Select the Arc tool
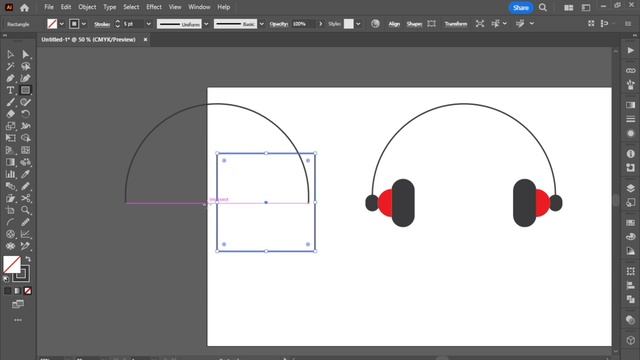Image resolution: width=640 pixels, height=360 pixels. (x=10, y=222)
